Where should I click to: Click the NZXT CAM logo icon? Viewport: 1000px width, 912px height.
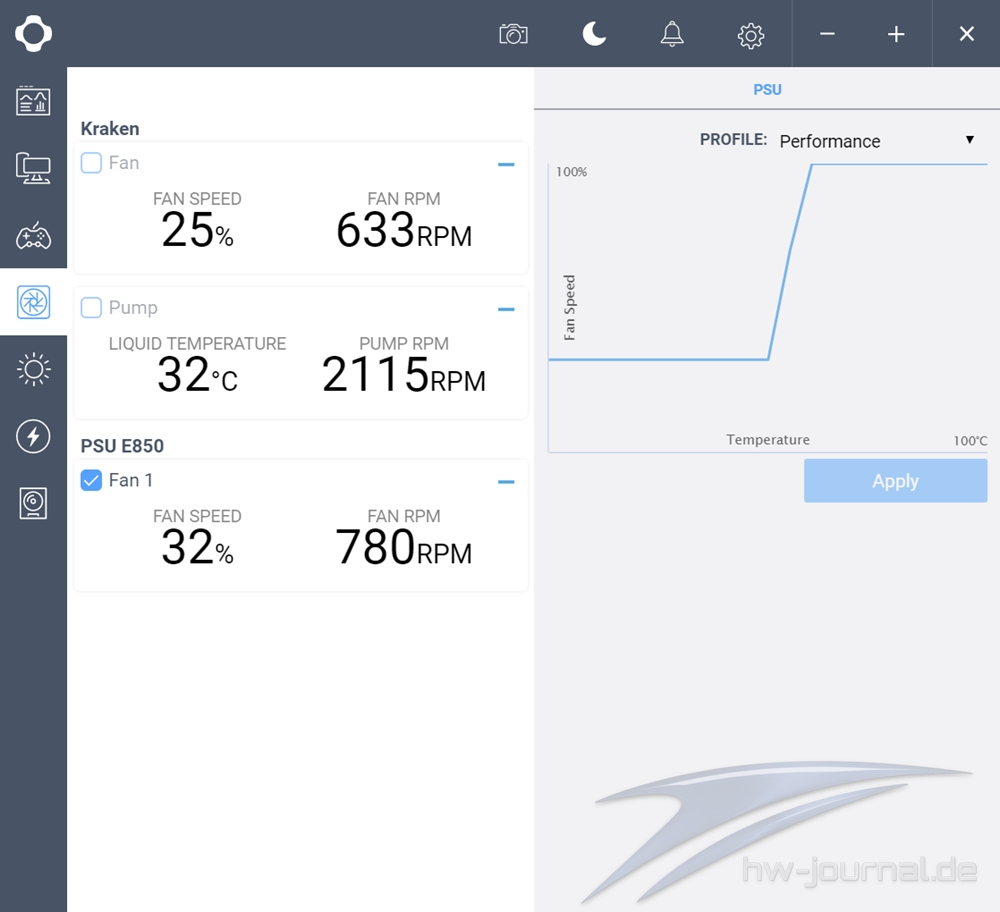pos(33,34)
